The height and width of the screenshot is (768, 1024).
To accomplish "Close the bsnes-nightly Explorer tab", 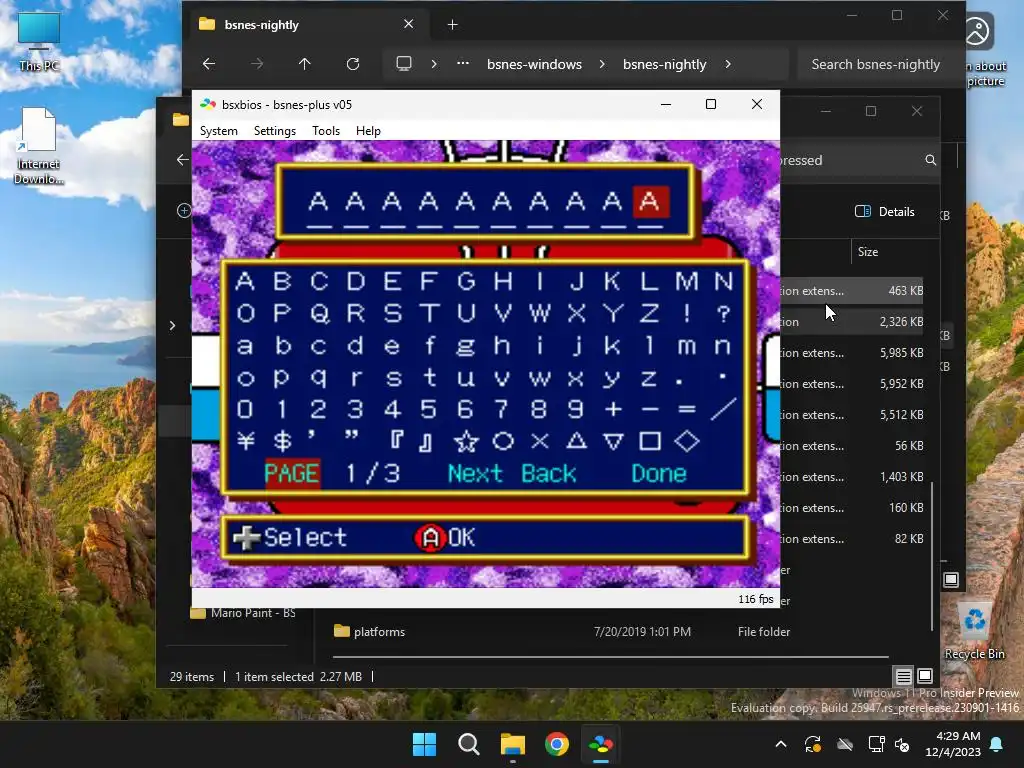I will [408, 24].
